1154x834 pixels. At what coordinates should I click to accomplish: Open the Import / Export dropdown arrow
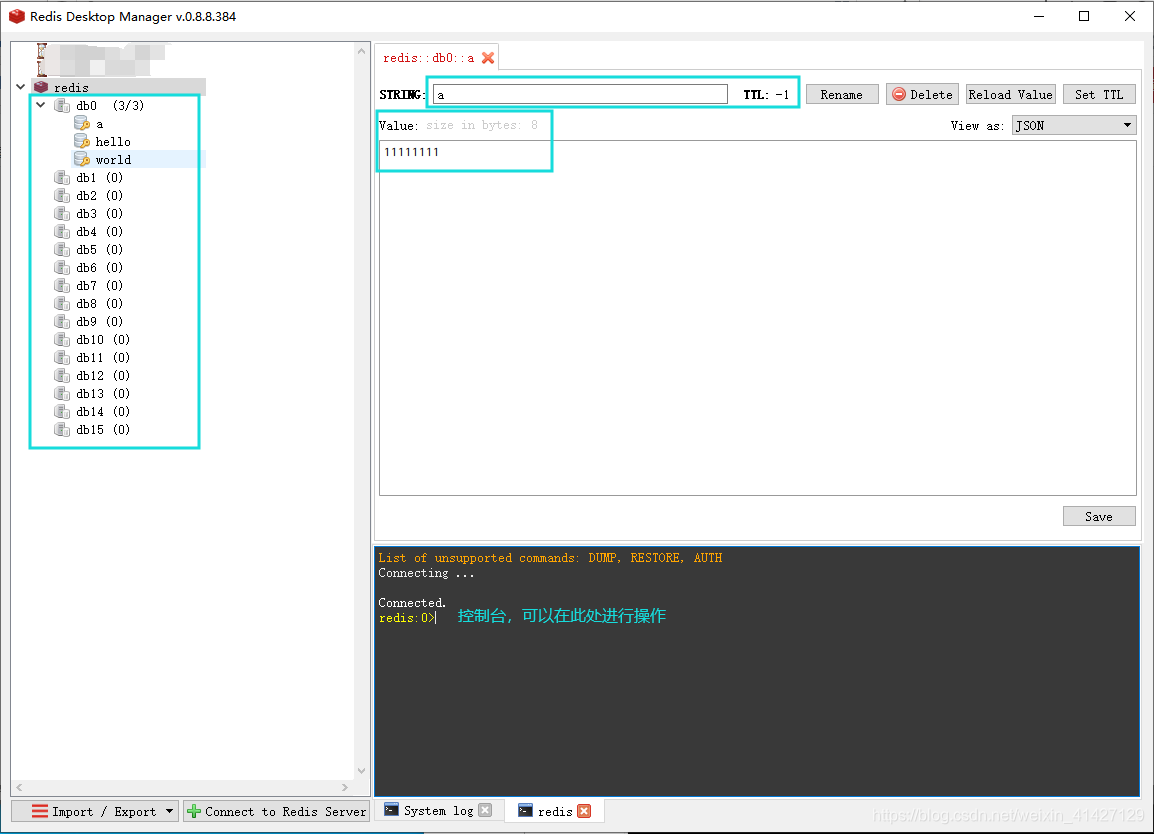point(169,811)
